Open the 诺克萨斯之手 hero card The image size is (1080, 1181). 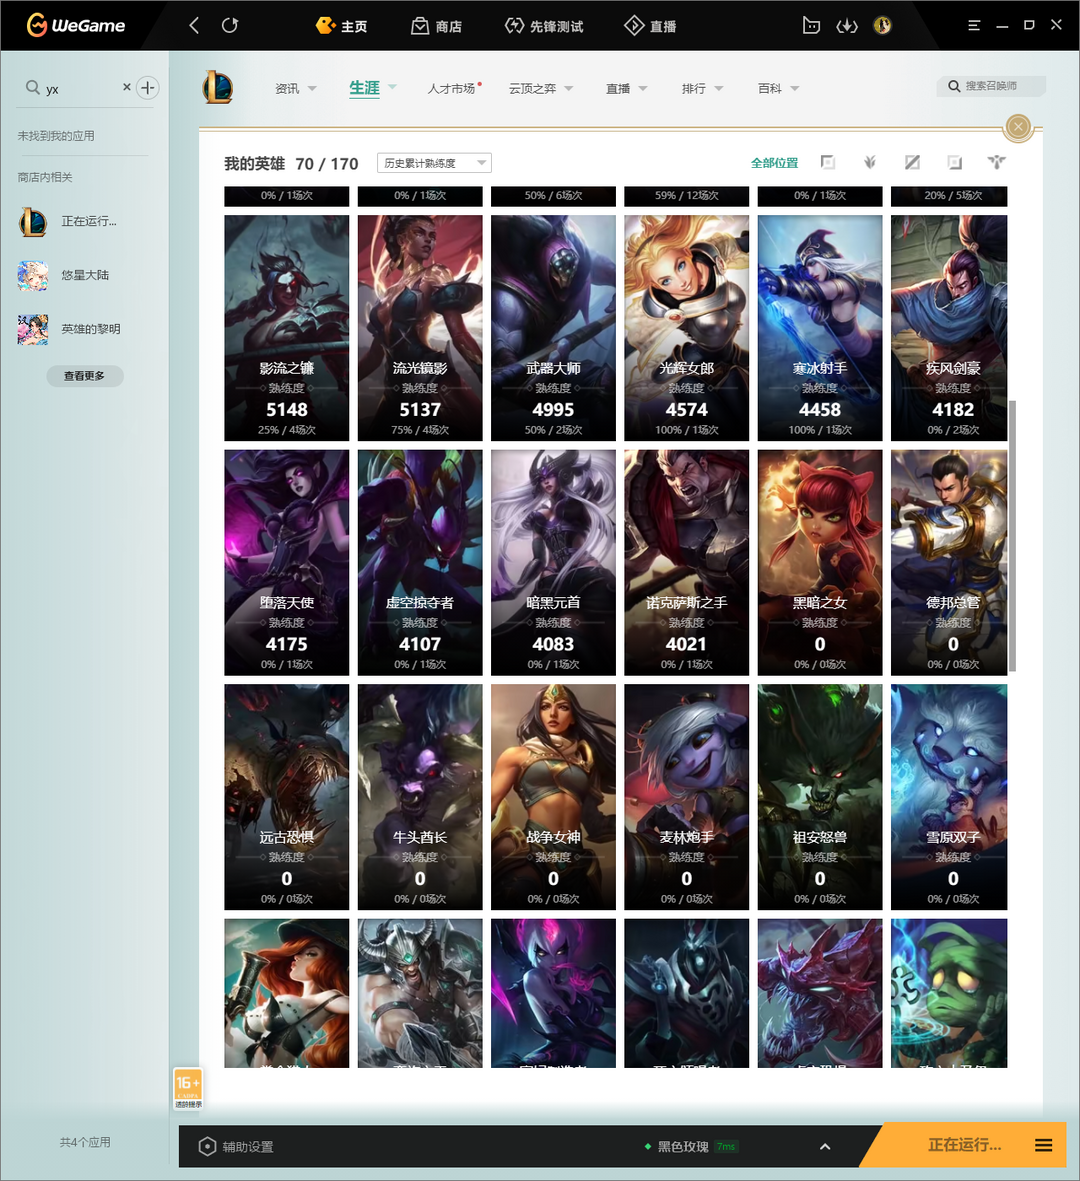point(687,563)
